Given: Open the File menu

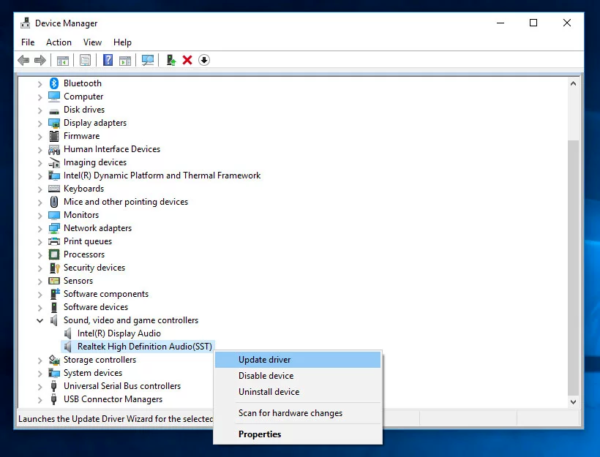Looking at the screenshot, I should [x=28, y=42].
